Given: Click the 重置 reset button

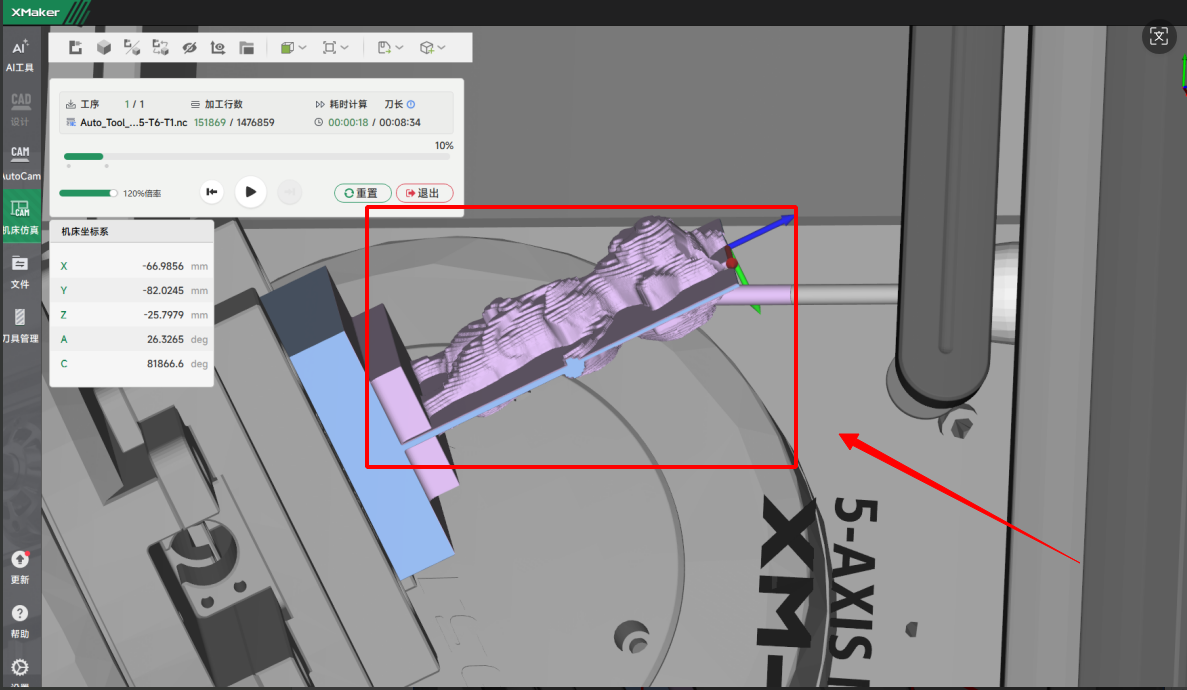Looking at the screenshot, I should (362, 193).
